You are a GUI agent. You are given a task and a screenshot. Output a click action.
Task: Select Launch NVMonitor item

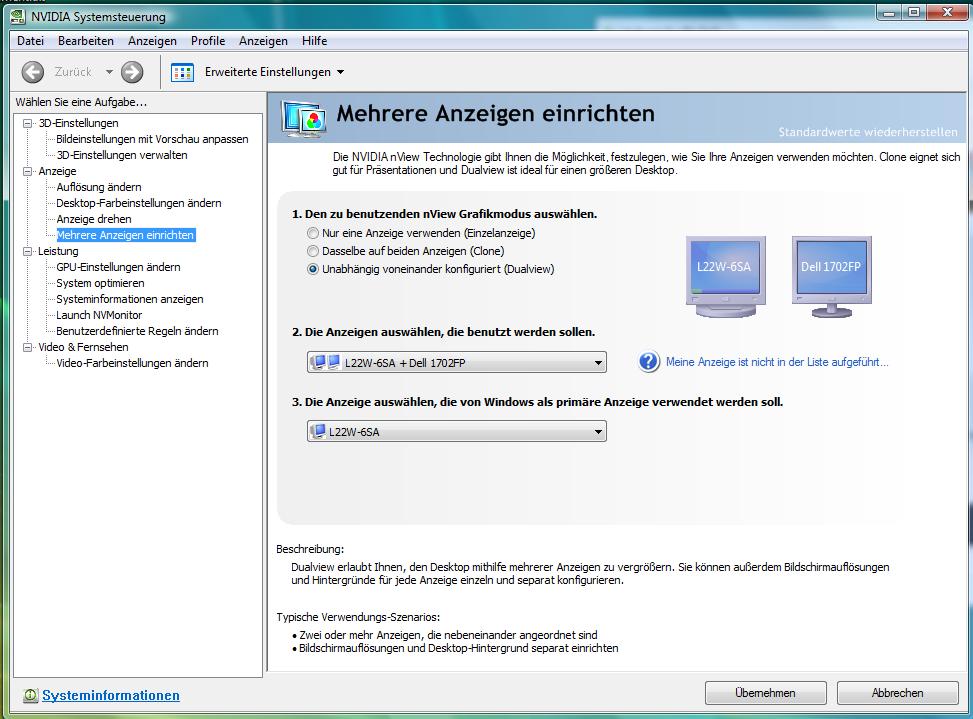click(x=99, y=315)
